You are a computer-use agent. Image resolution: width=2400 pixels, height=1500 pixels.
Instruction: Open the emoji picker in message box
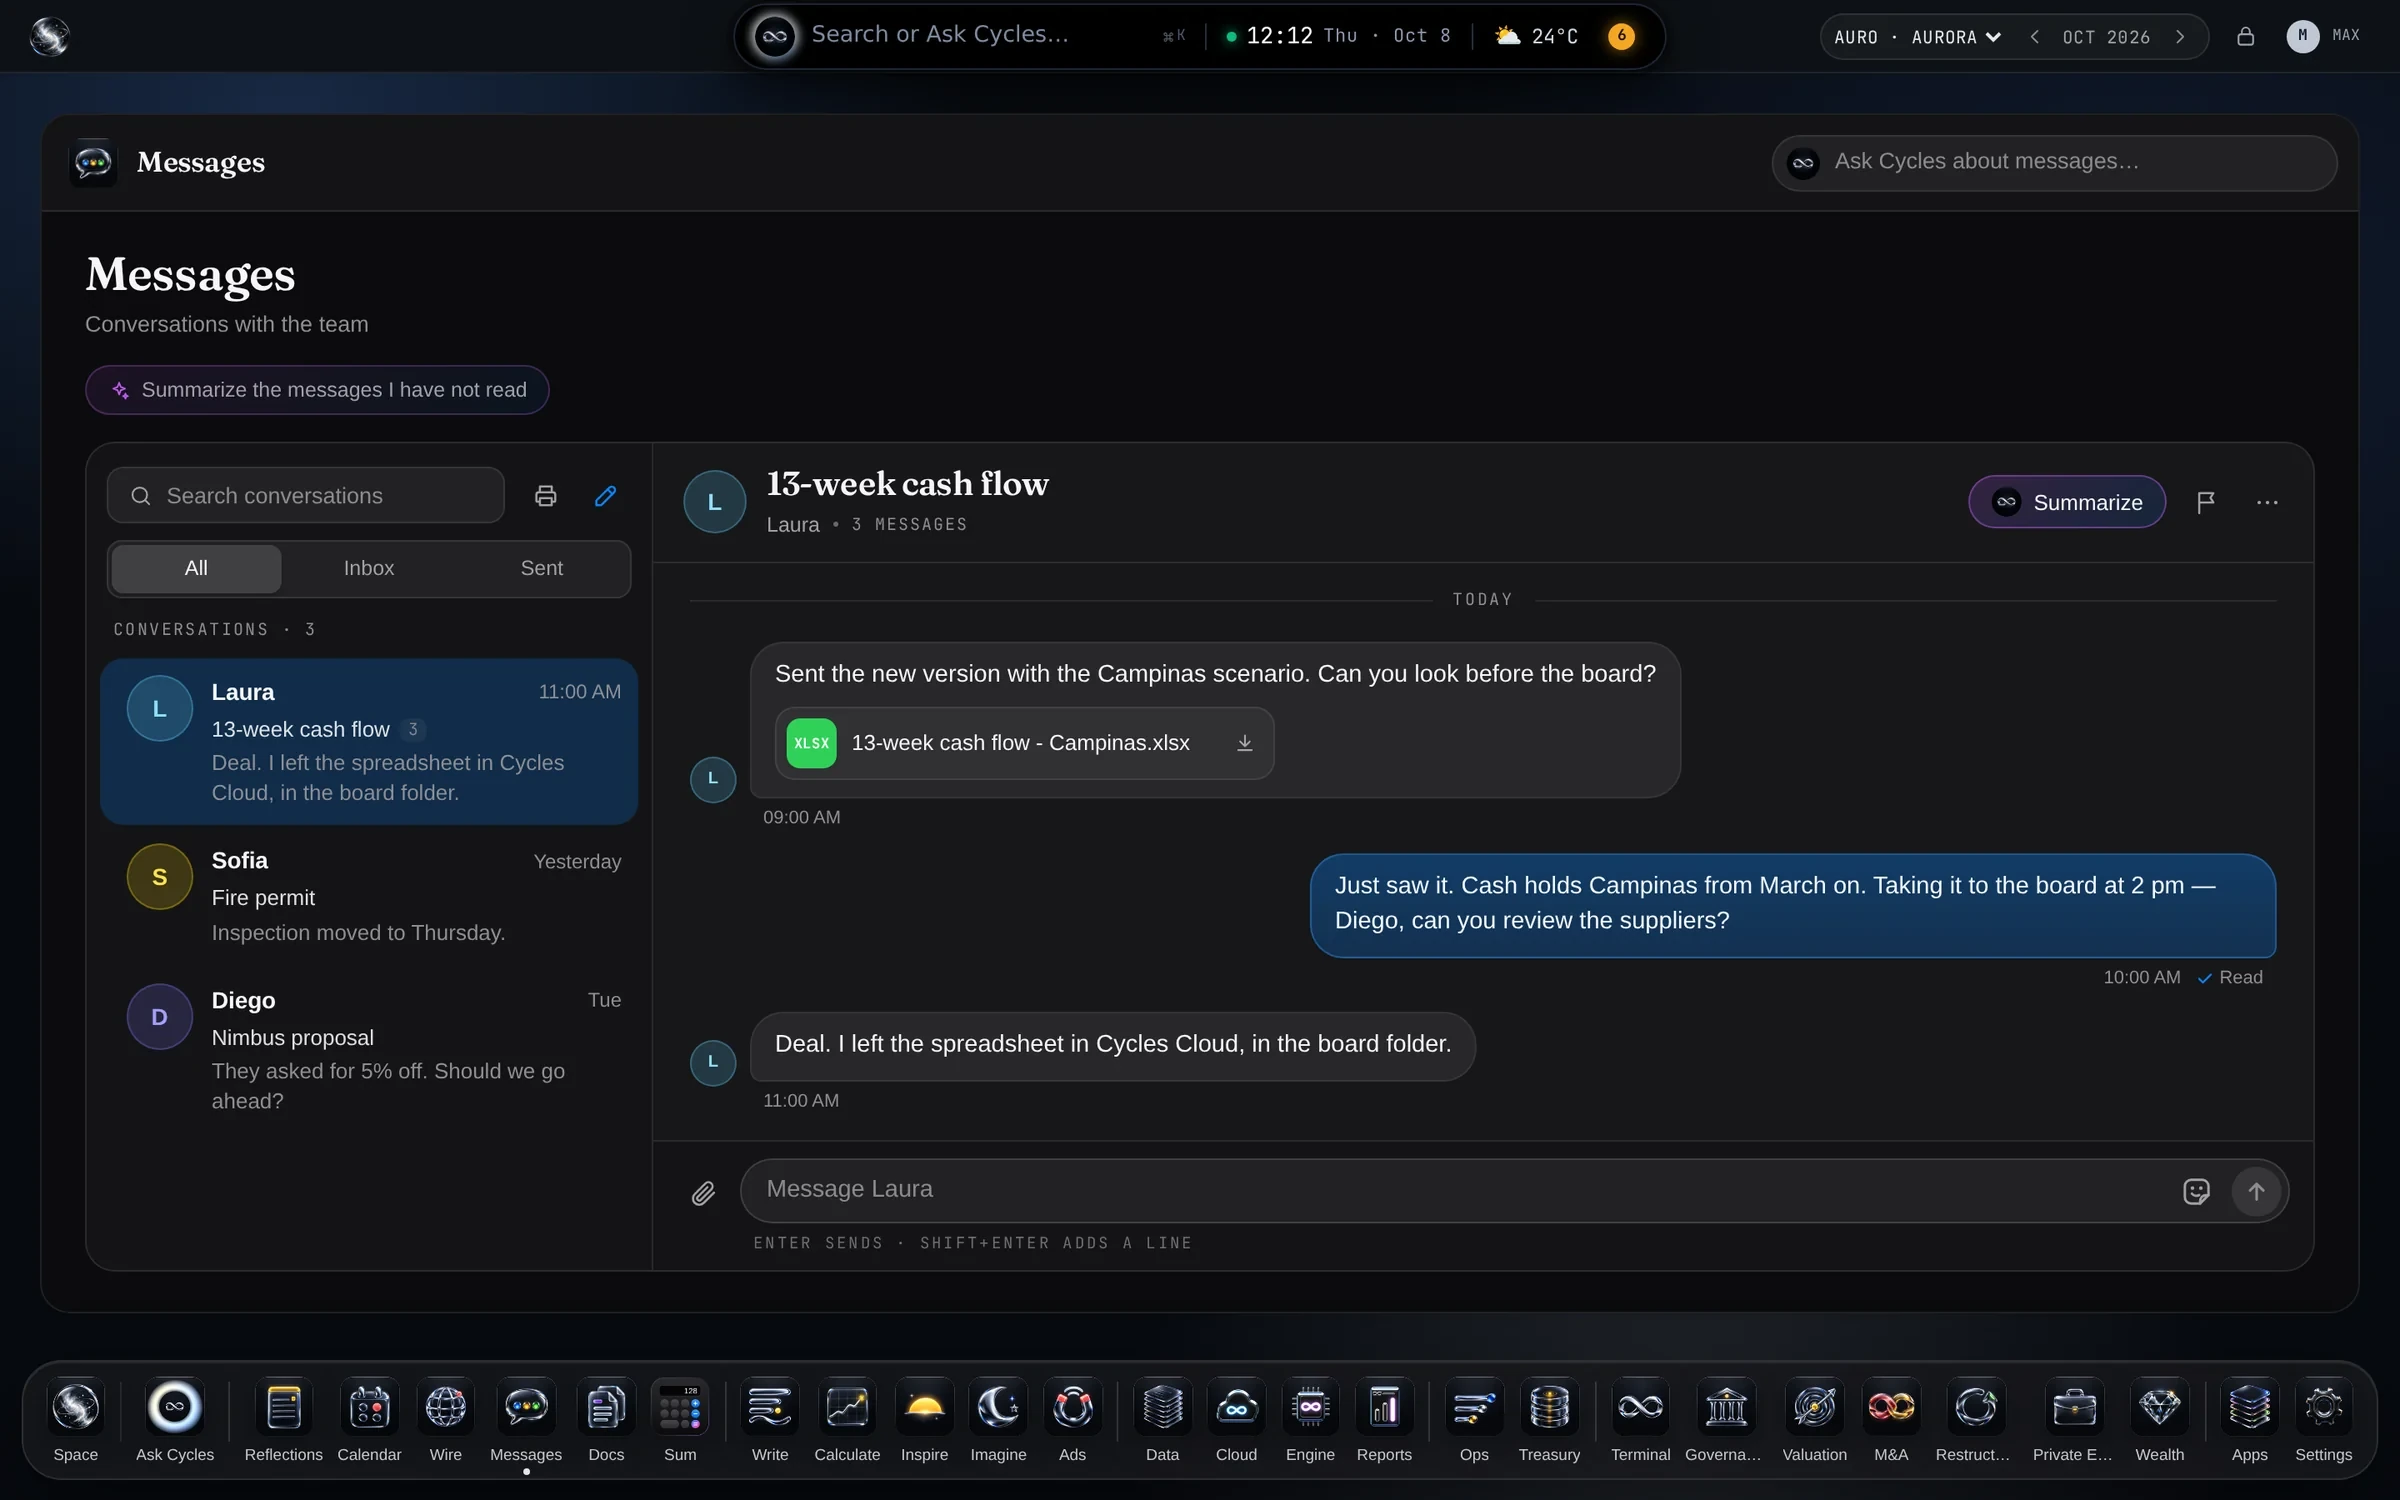(x=2196, y=1191)
